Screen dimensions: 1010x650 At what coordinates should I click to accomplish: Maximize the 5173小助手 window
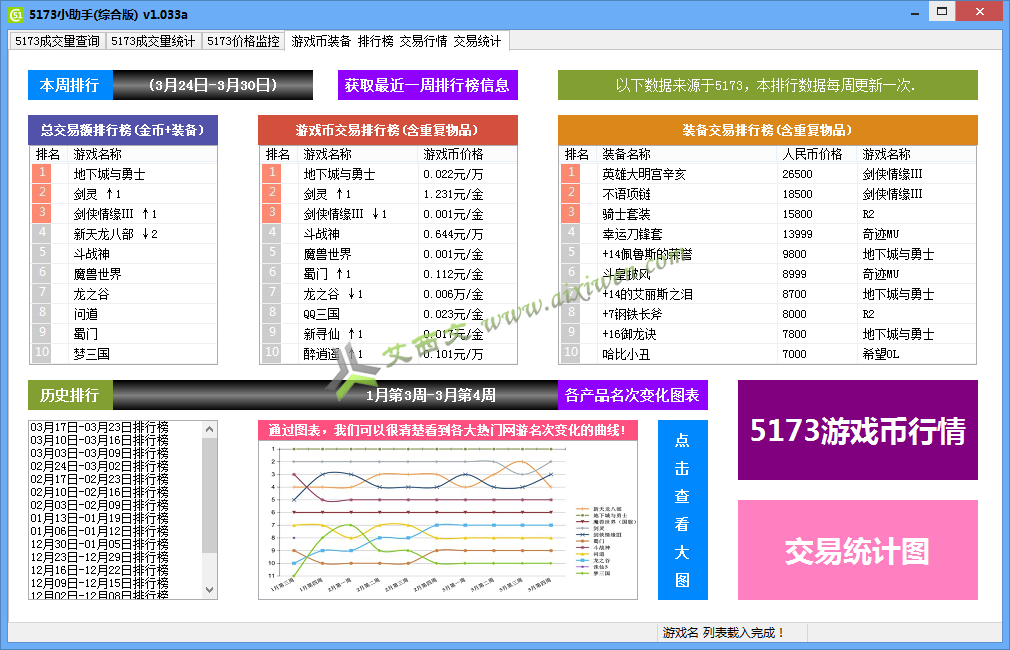[942, 11]
